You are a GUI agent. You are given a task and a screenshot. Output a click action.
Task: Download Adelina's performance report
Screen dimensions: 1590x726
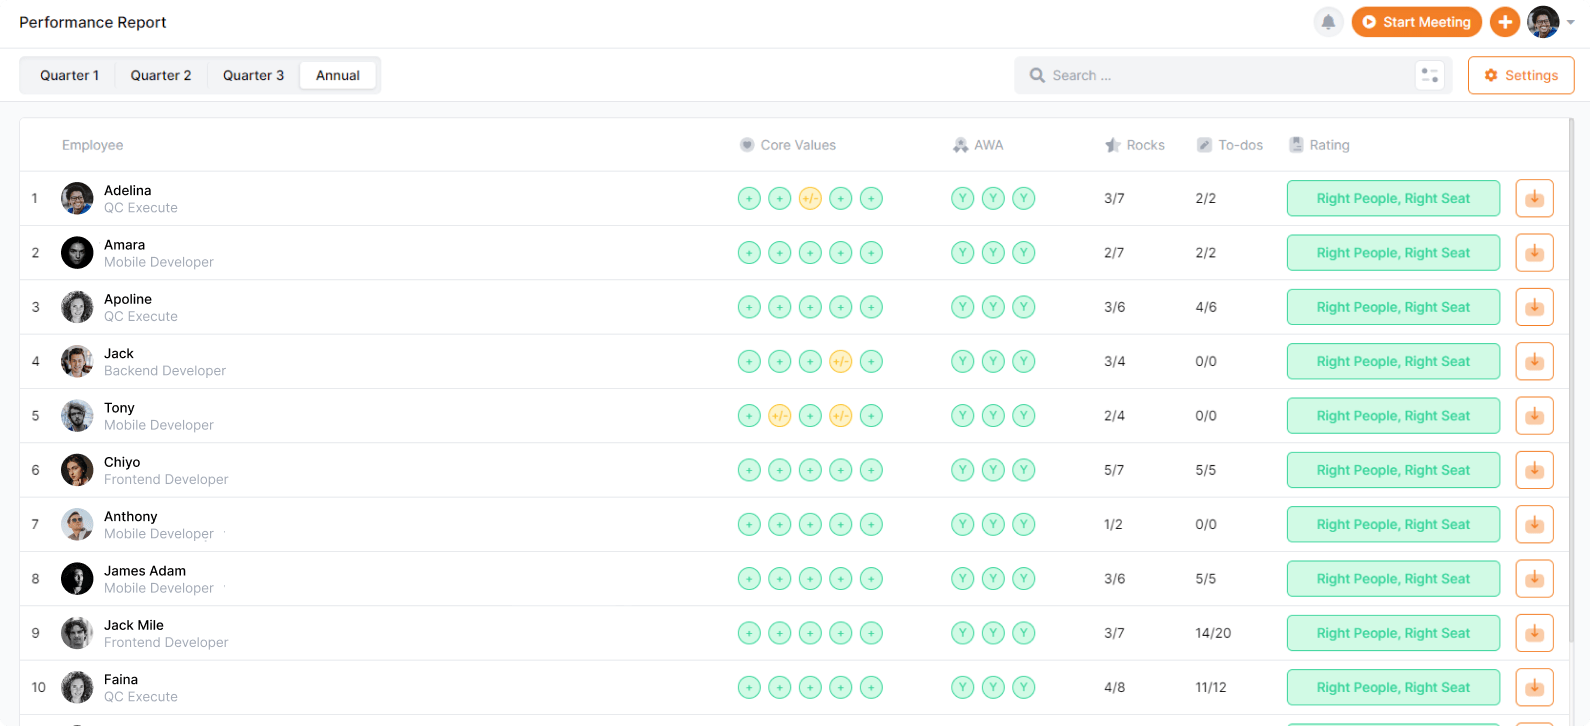point(1534,198)
